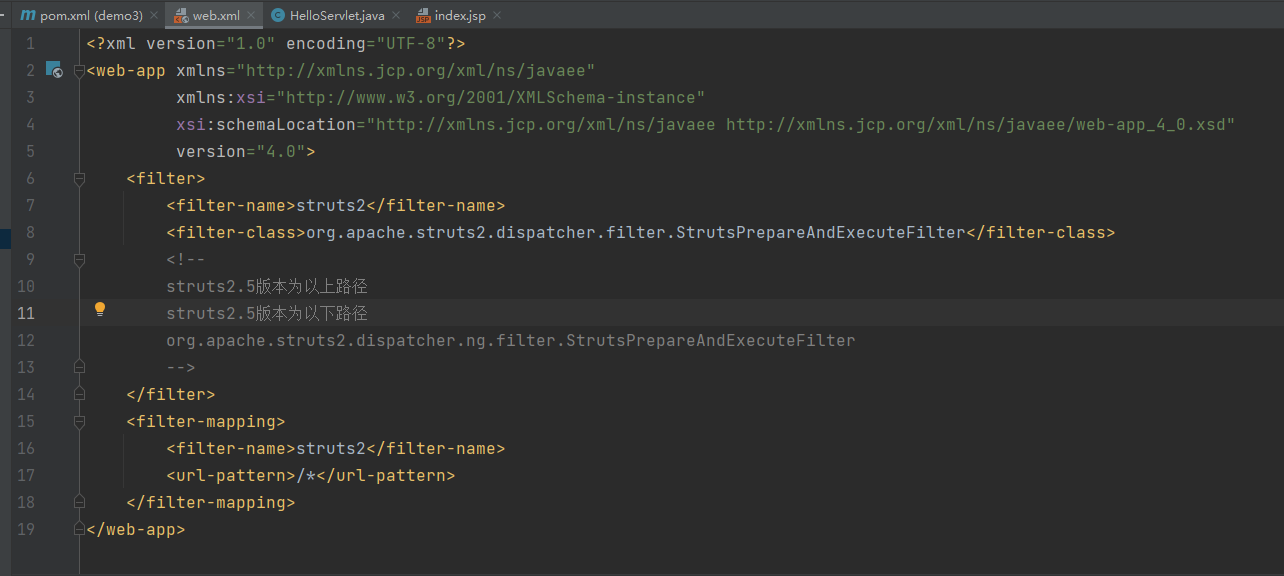
Task: Click the StrutsPrepareAndExecuteFilter filter-class value
Action: coord(636,232)
